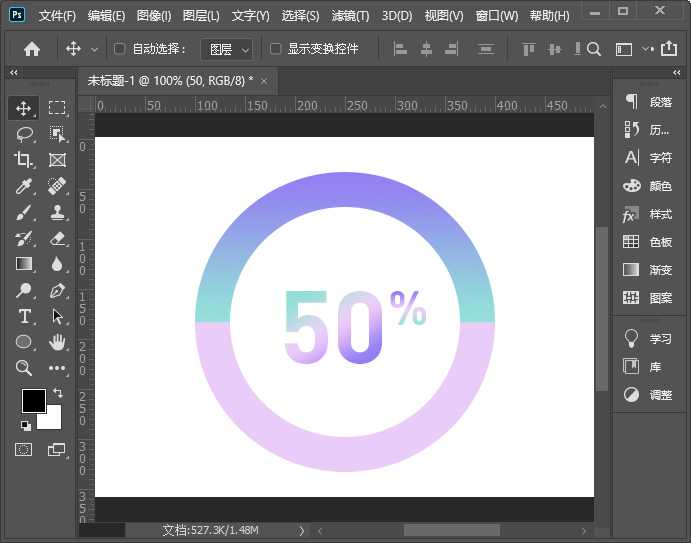Open the 图层 auto-select dropdown
Screen dimensions: 691x543
[227, 49]
